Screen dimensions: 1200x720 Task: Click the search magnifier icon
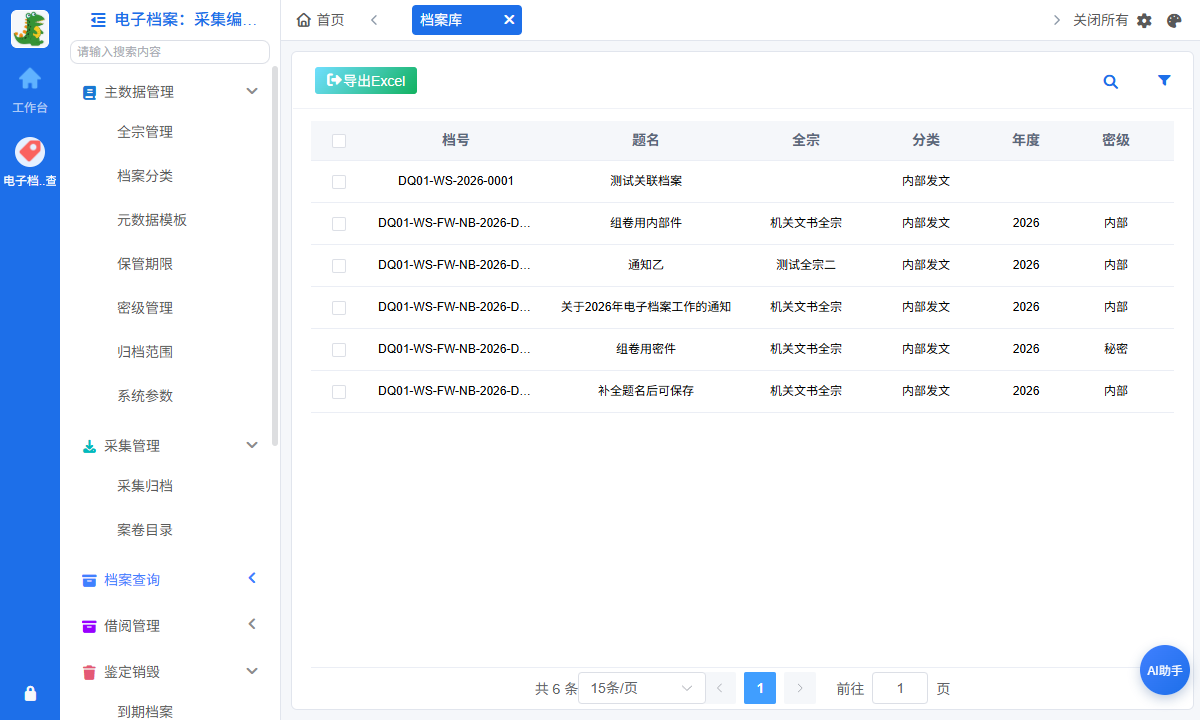(x=1110, y=82)
